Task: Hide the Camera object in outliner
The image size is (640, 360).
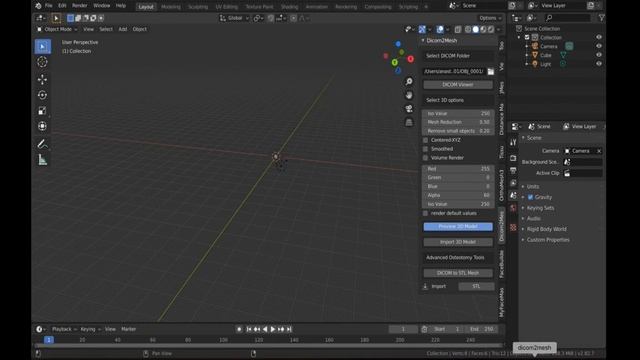Action: 599,46
